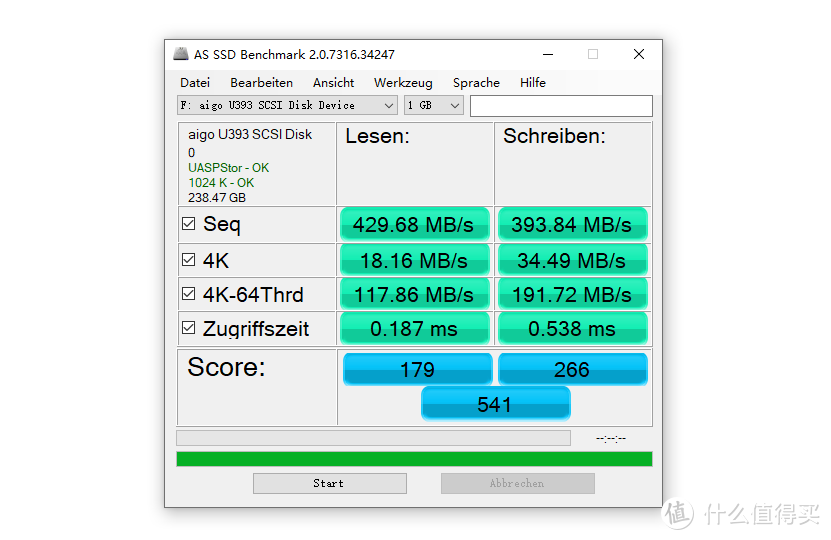Open the Datei menu
This screenshot has width=831, height=540.
(x=195, y=83)
